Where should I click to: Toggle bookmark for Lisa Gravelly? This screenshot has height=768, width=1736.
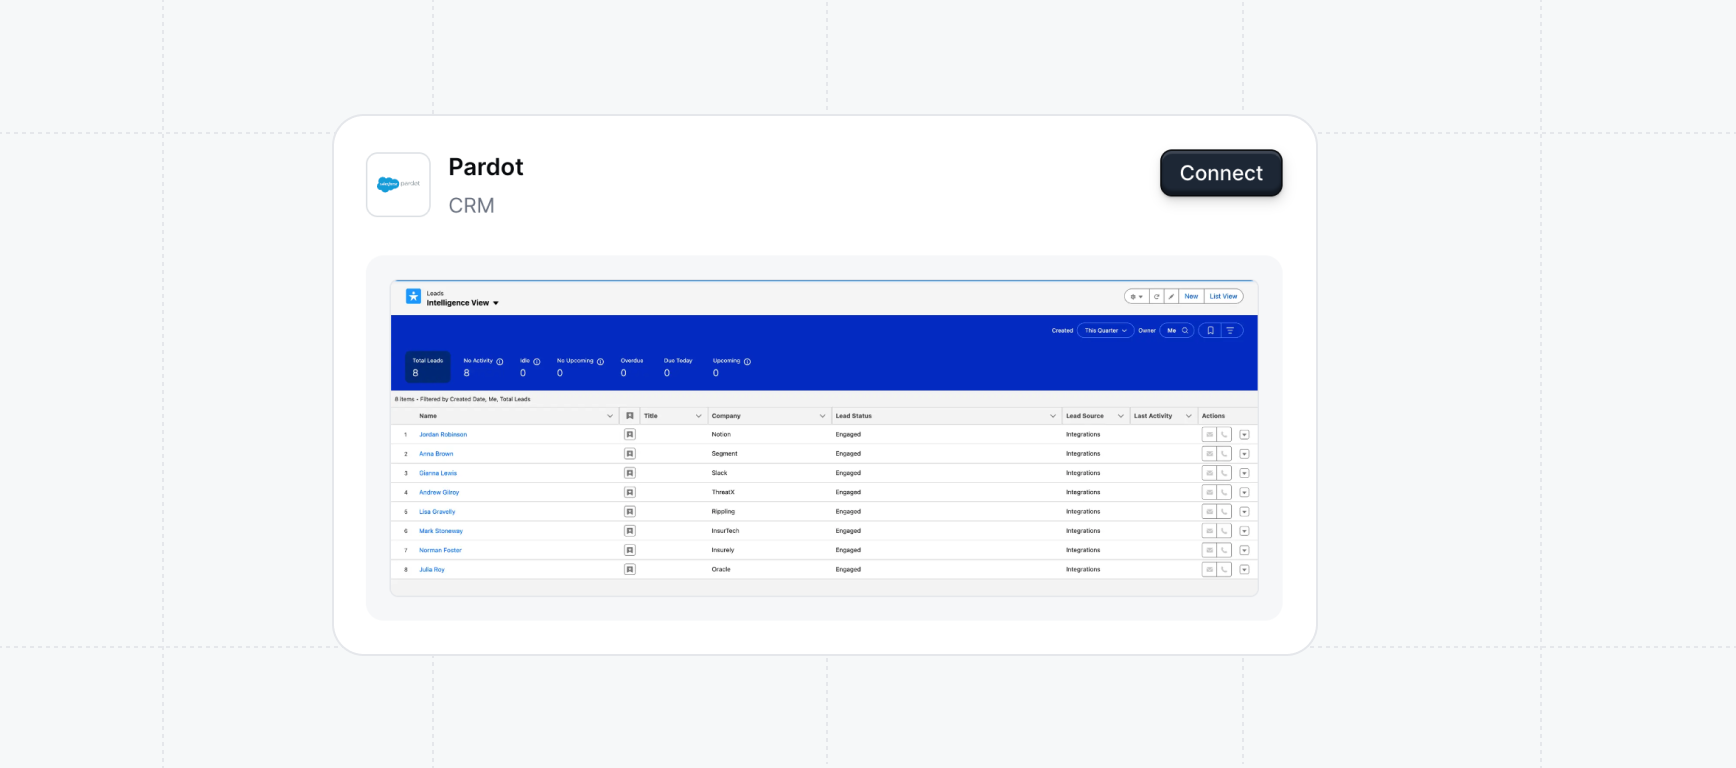(x=630, y=512)
